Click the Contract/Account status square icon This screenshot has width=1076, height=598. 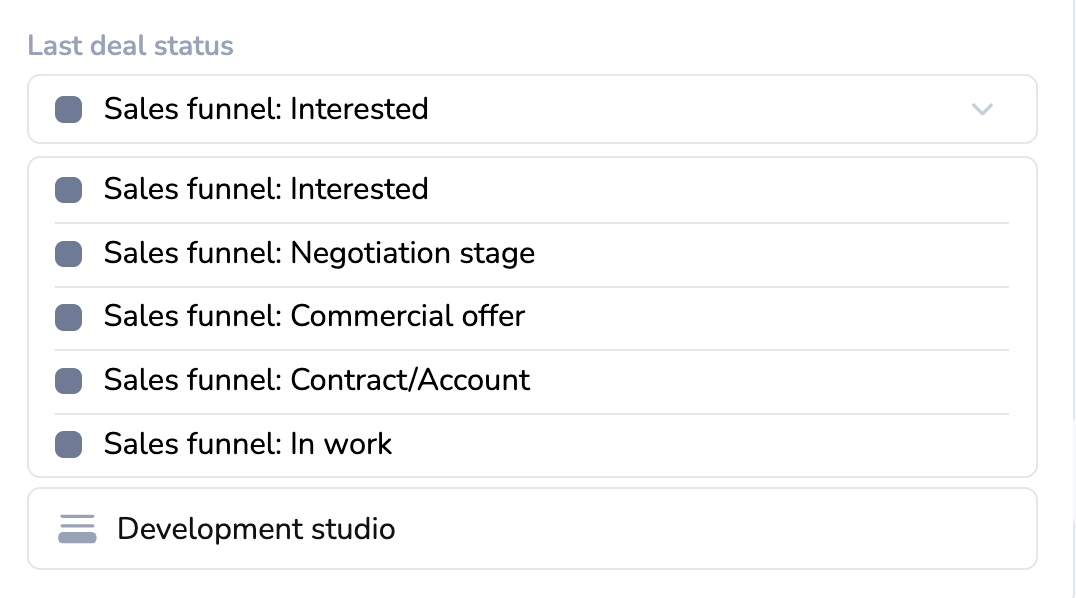(68, 381)
